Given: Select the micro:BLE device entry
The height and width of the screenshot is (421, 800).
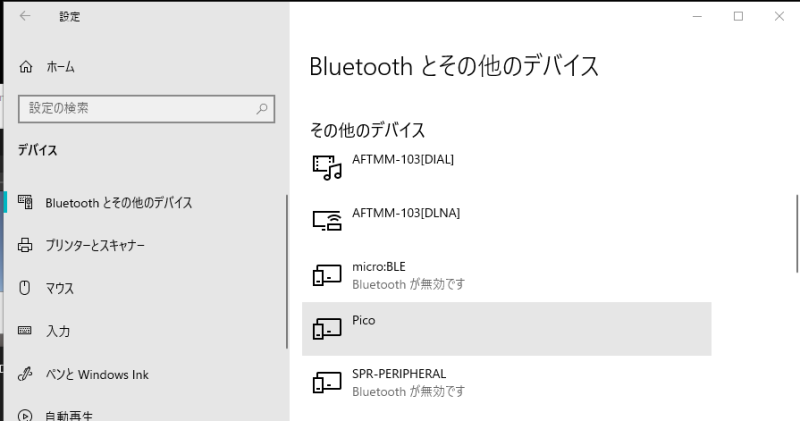Looking at the screenshot, I should 506,275.
